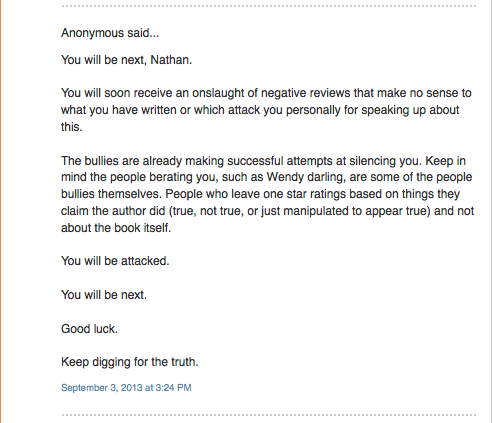Click the line "about the book itself."
The height and width of the screenshot is (423, 492).
point(116,228)
